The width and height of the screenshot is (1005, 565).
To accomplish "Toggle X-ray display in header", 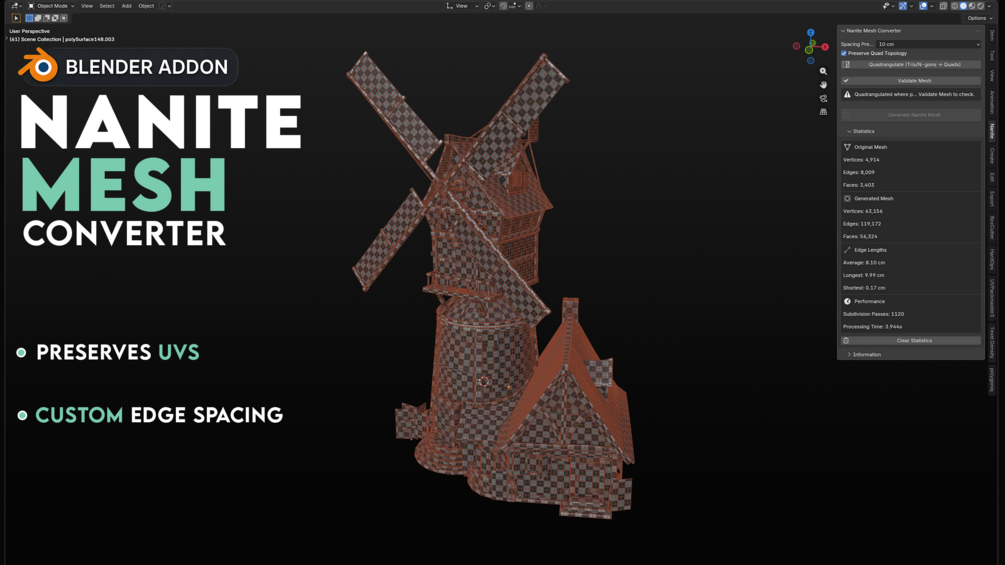I will (x=943, y=6).
